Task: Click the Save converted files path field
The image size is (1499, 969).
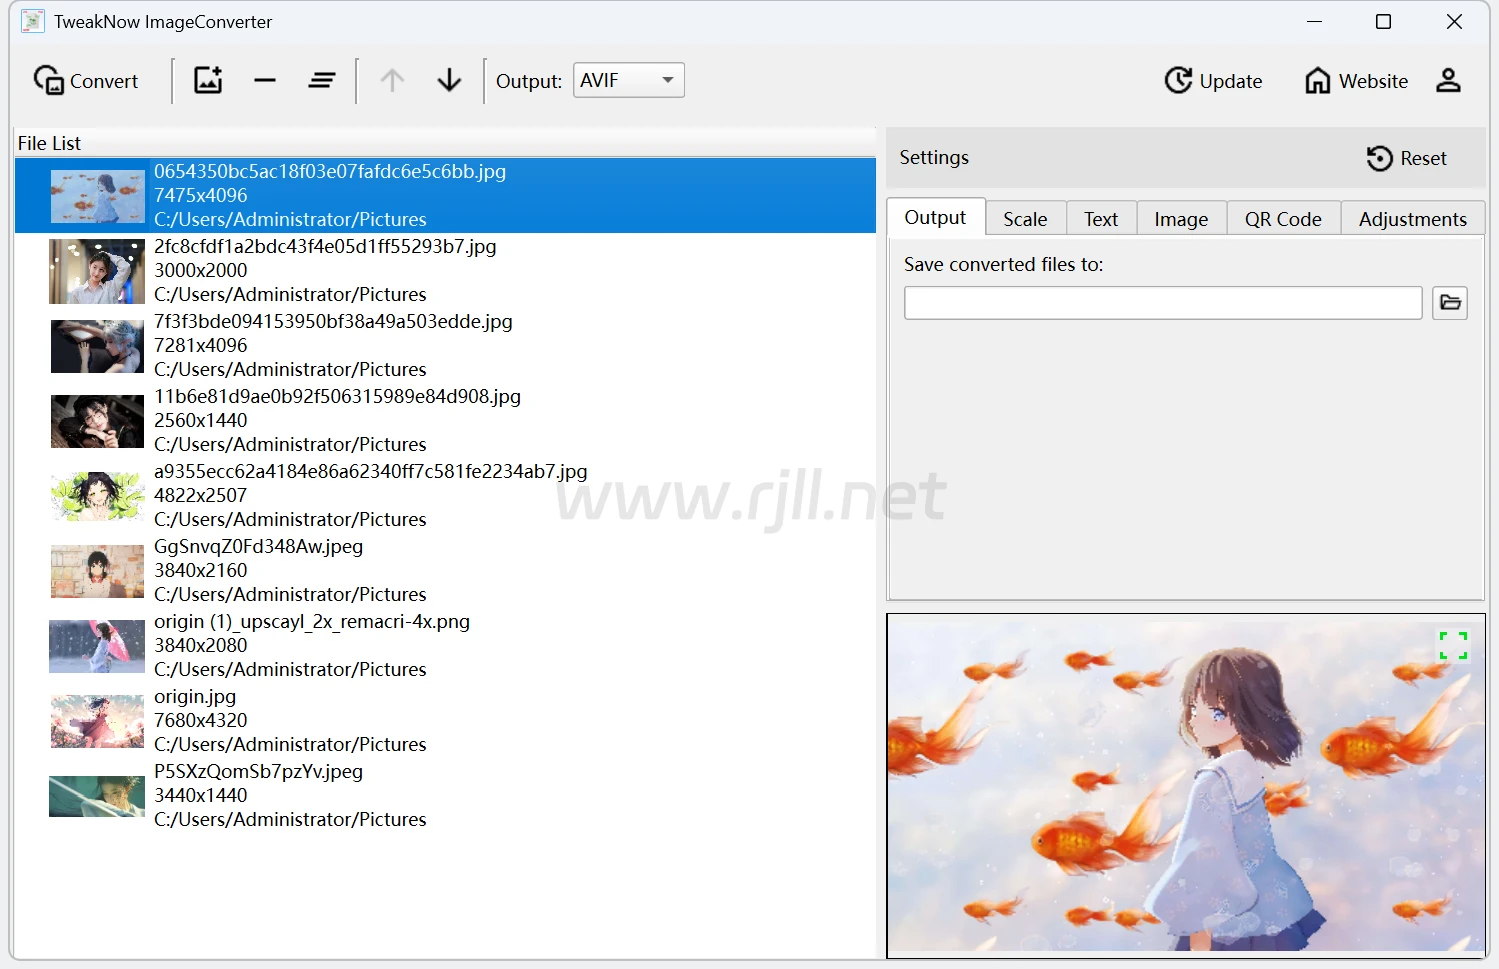Action: [x=1162, y=303]
